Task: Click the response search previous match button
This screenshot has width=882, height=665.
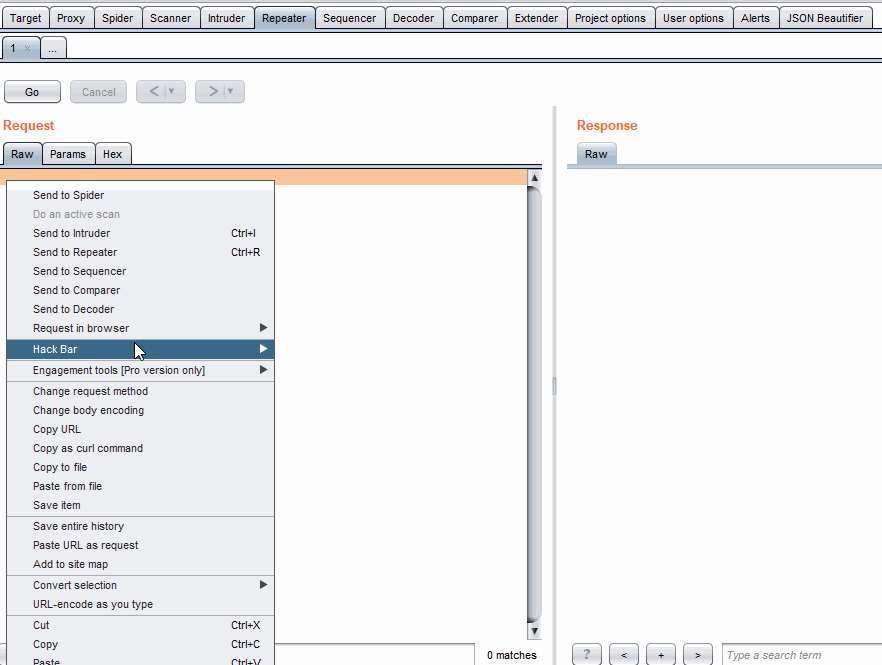Action: [x=623, y=655]
